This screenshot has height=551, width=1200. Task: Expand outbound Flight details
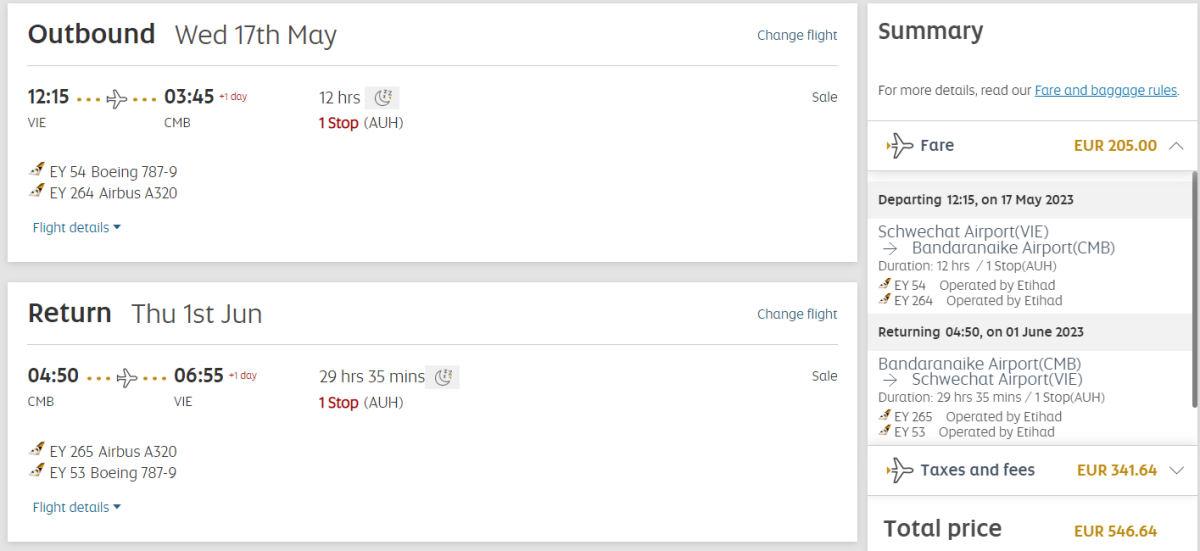pos(76,228)
